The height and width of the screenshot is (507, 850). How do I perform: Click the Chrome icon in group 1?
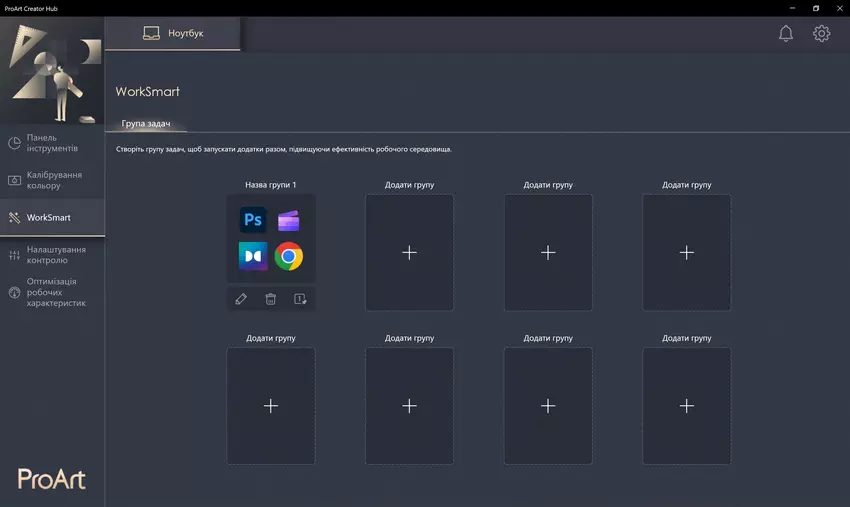tap(289, 257)
